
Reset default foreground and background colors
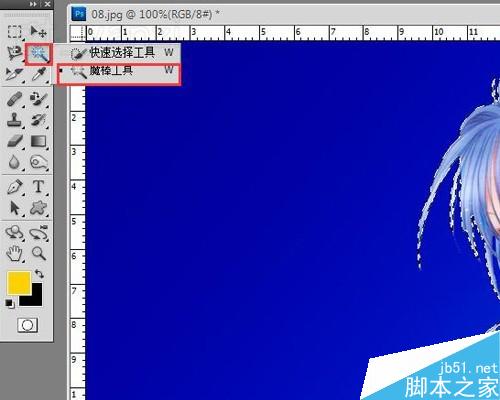click(x=10, y=304)
